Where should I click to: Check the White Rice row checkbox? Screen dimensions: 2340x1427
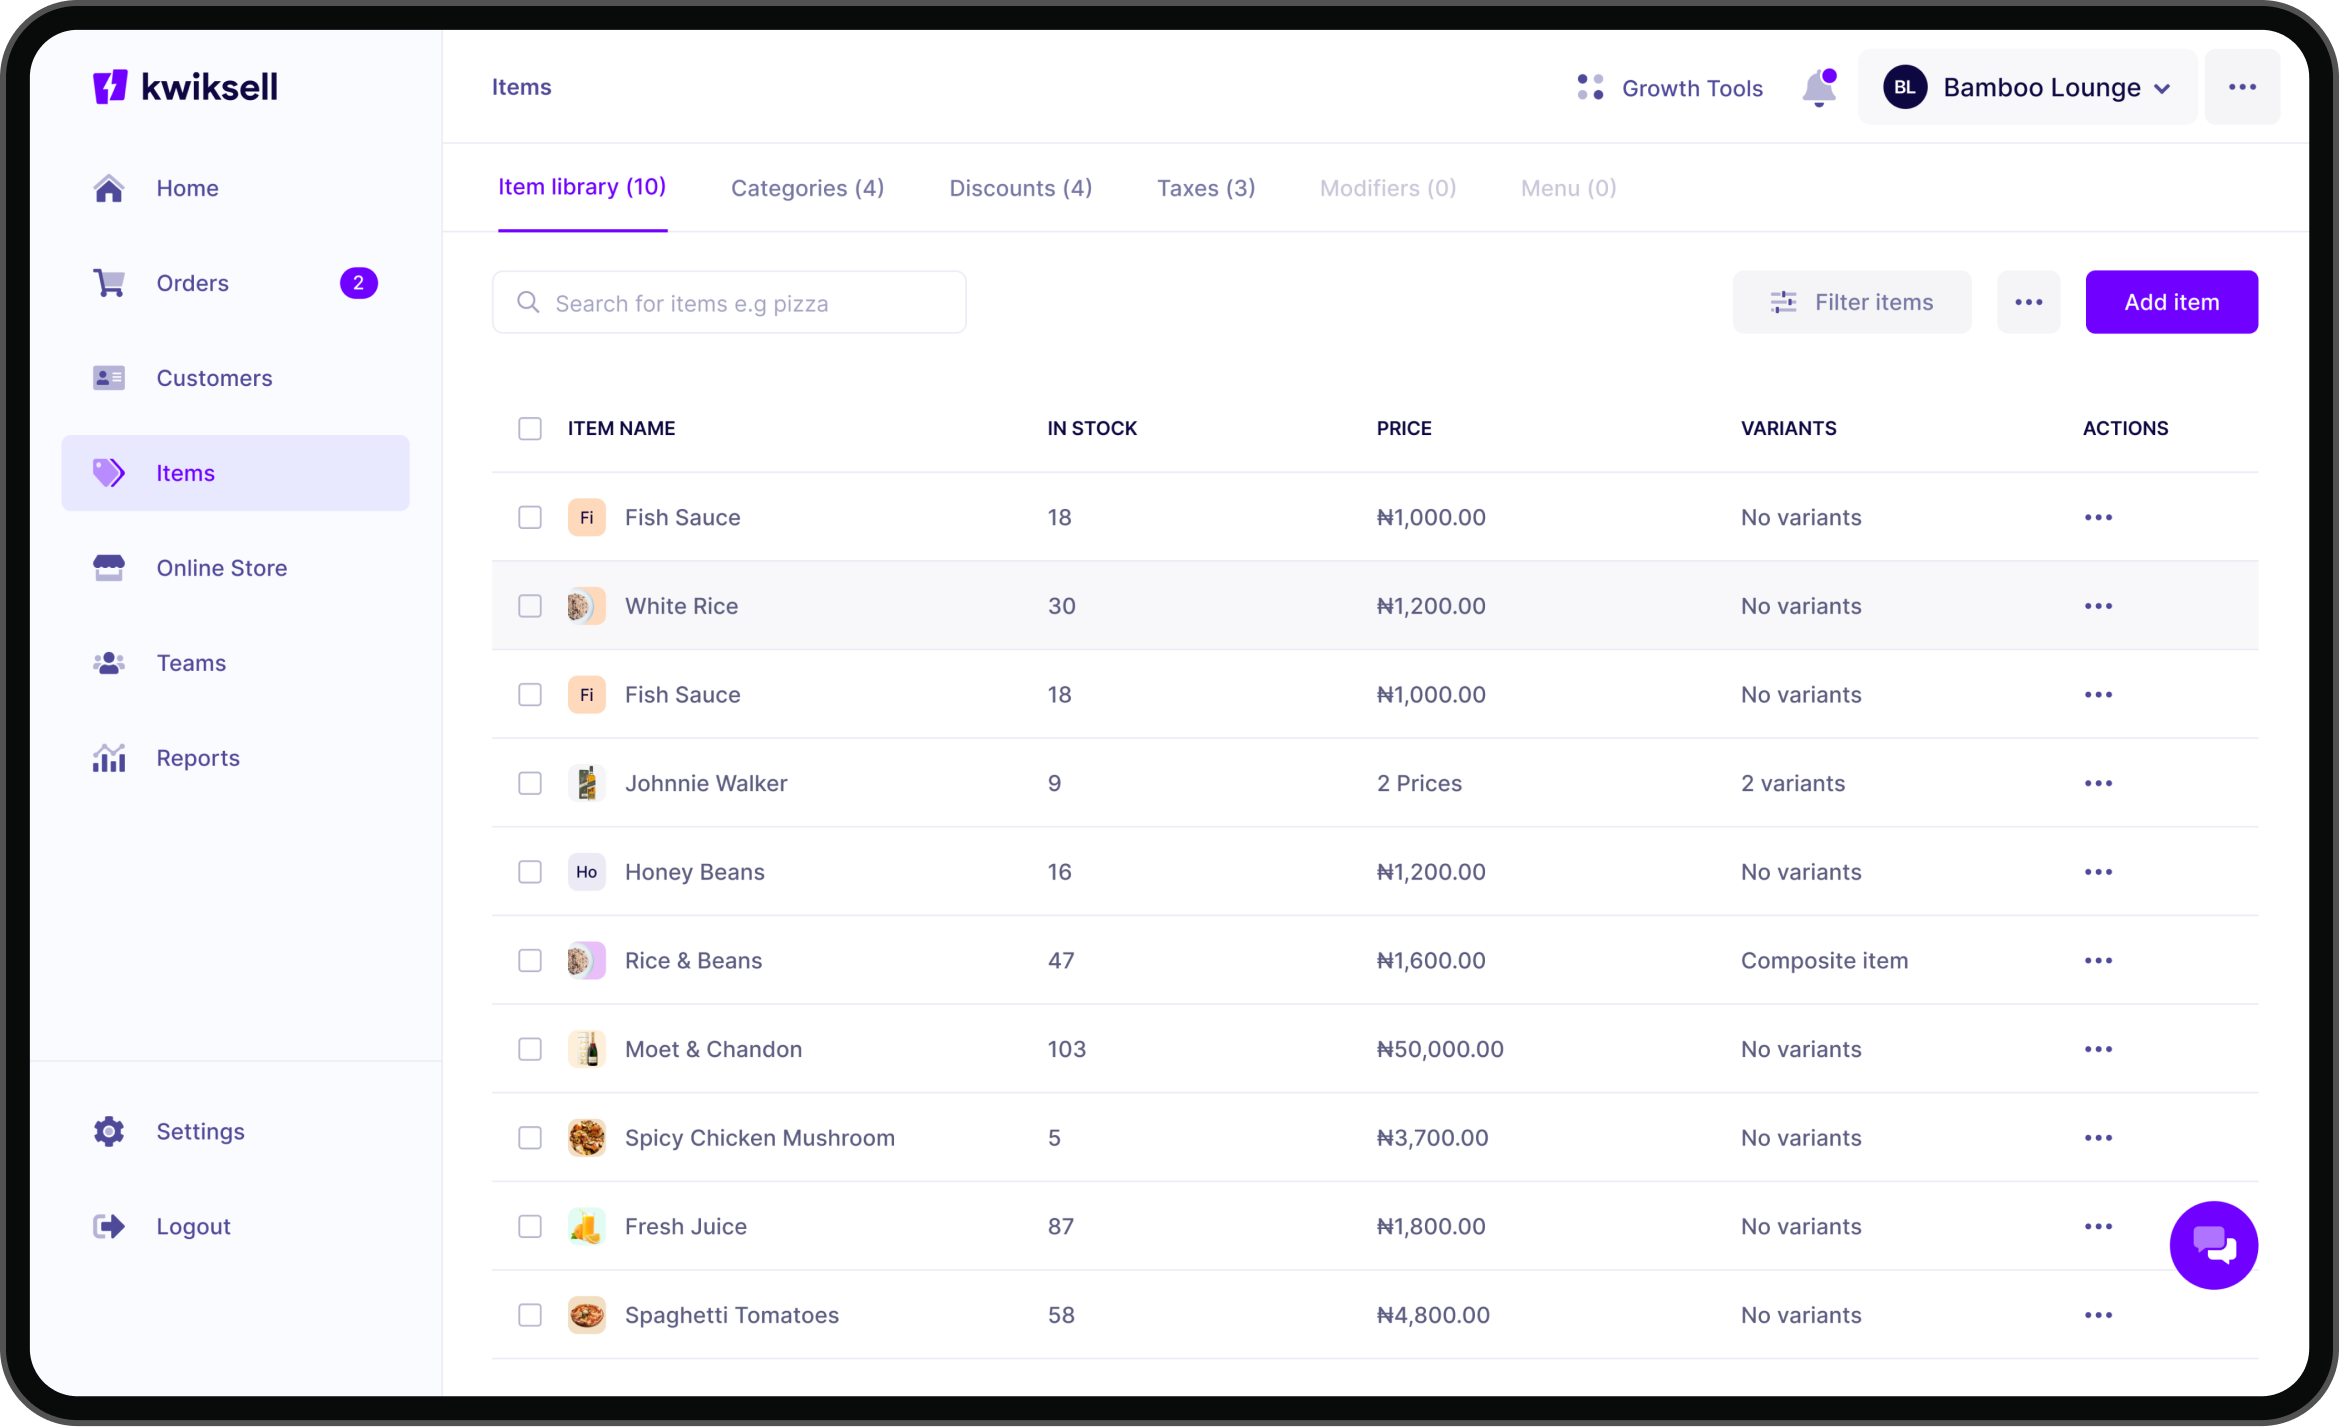(530, 606)
